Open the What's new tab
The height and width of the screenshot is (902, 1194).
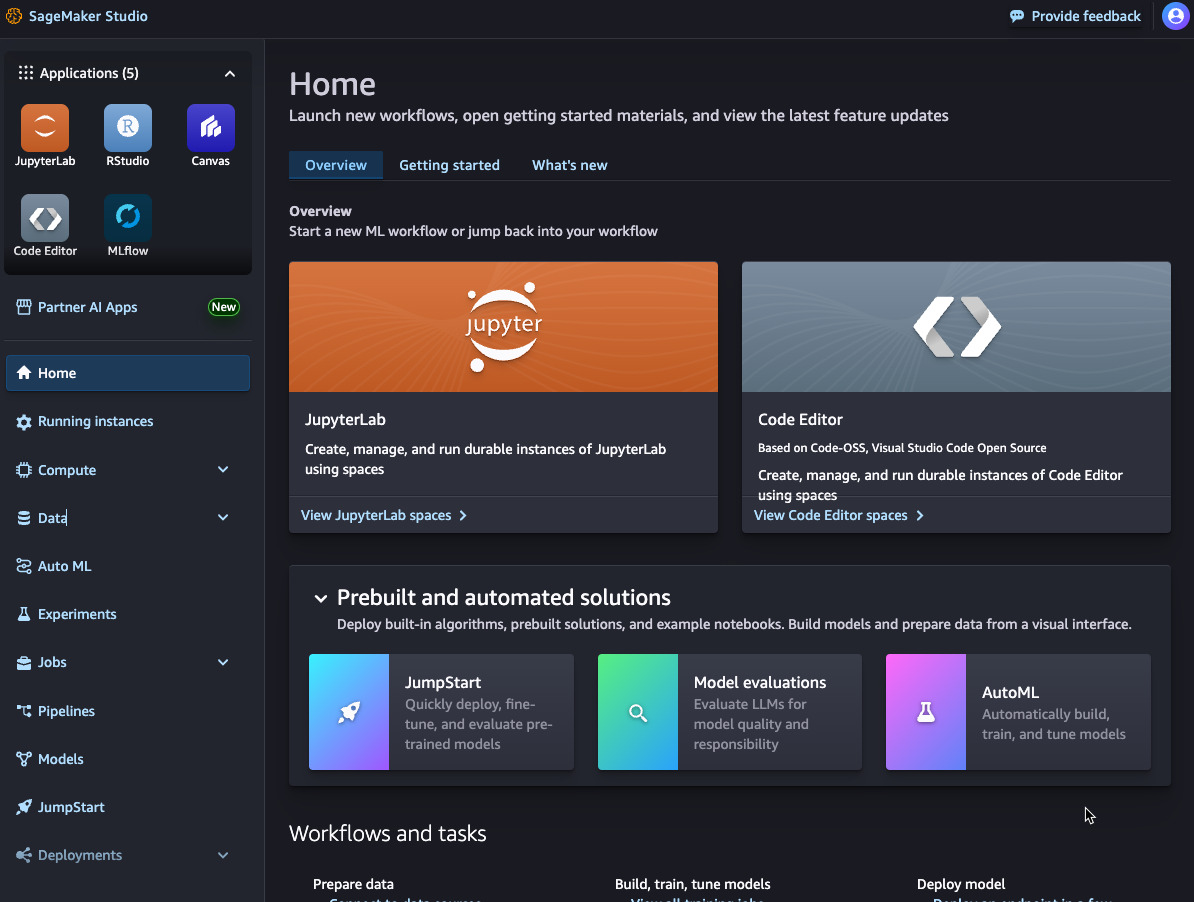pyautogui.click(x=570, y=165)
